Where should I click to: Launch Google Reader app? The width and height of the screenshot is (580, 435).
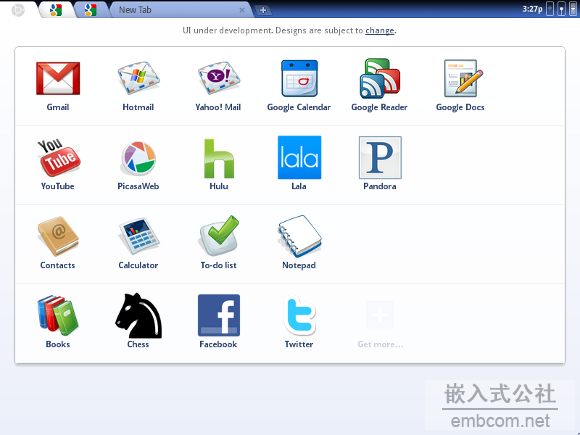[x=380, y=78]
